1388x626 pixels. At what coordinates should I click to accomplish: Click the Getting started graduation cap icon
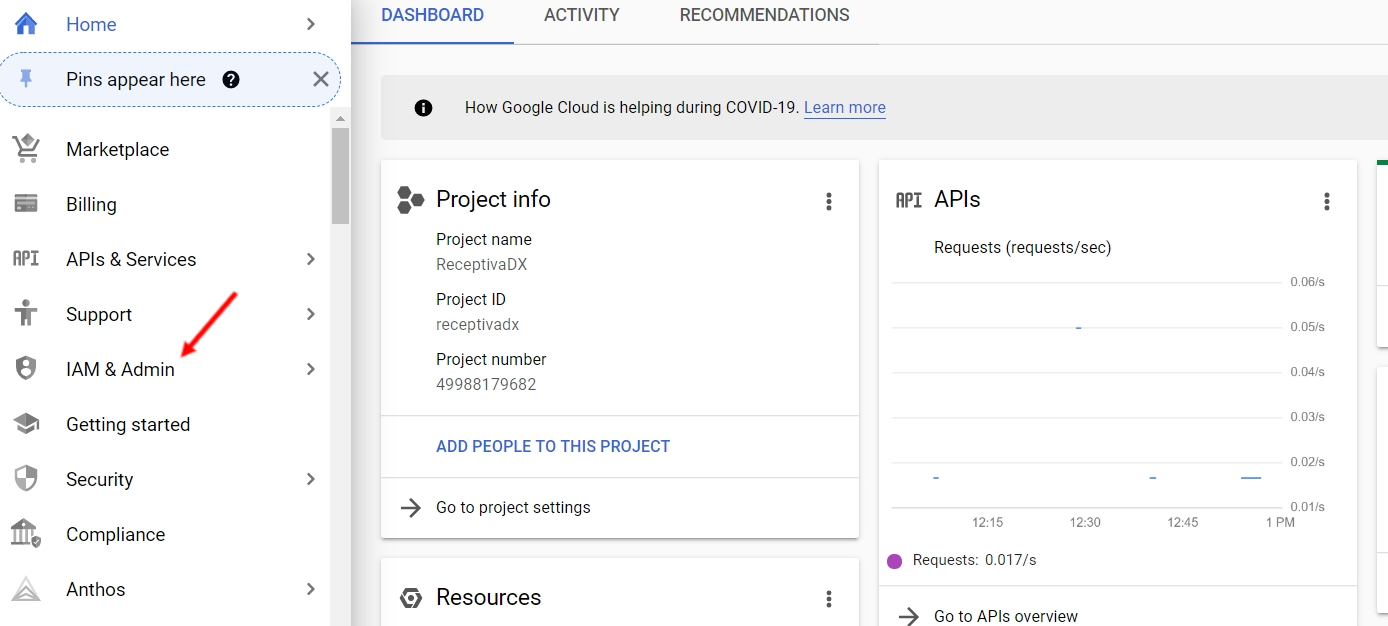(x=26, y=424)
